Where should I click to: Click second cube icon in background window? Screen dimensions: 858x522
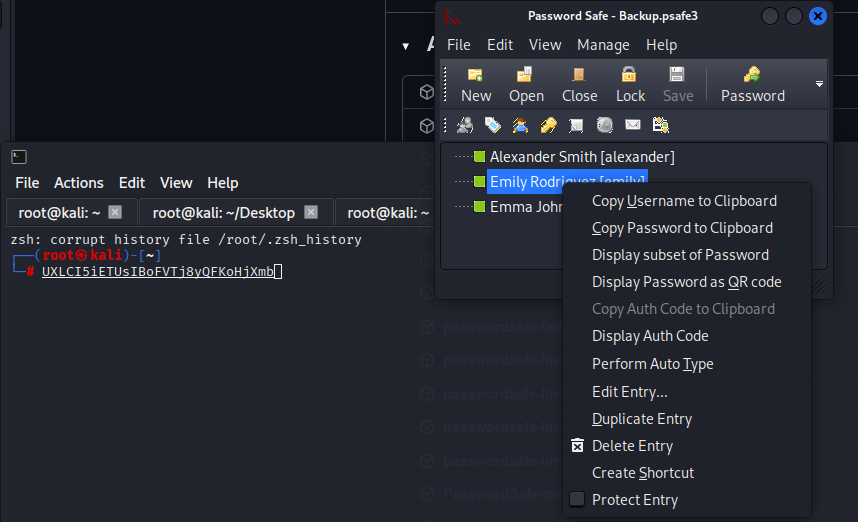point(427,126)
